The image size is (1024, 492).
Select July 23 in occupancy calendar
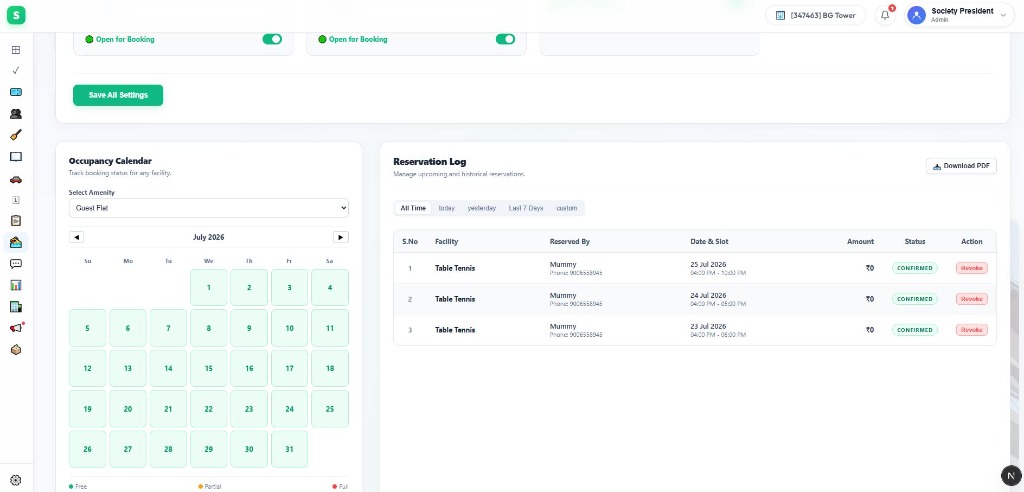click(x=249, y=409)
